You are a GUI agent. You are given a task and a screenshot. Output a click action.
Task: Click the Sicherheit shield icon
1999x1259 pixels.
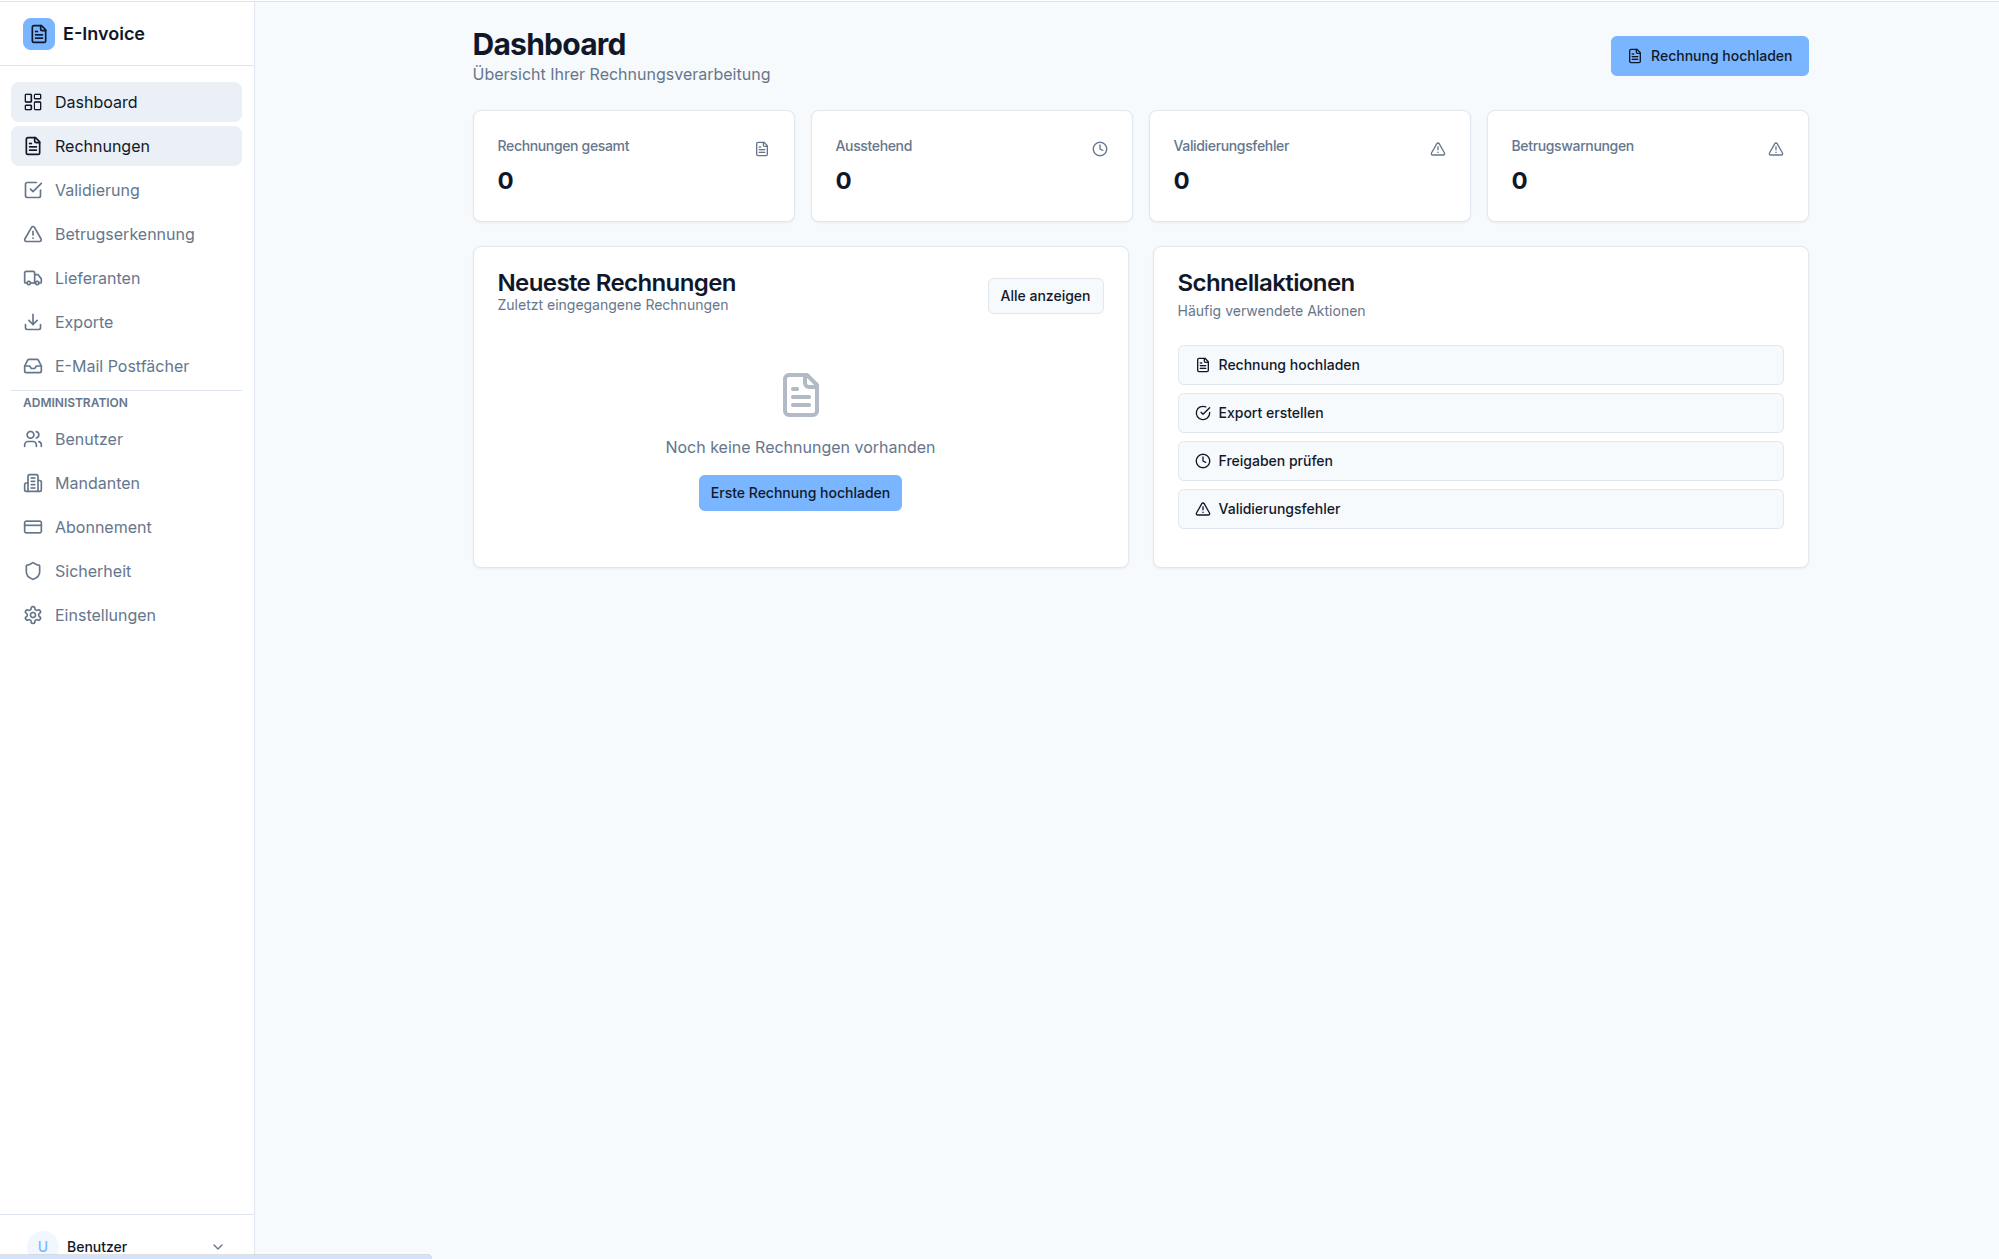click(33, 571)
